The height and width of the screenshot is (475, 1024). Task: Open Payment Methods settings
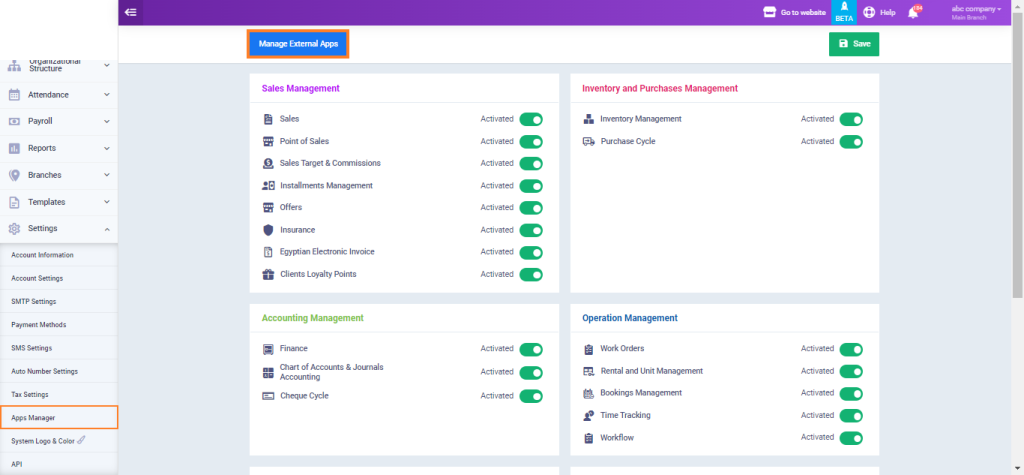pos(59,325)
